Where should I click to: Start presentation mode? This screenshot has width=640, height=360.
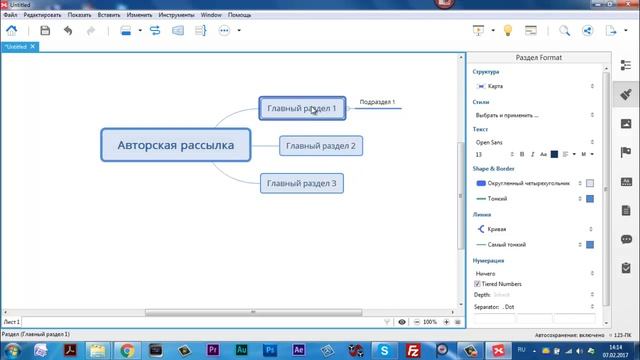478,31
